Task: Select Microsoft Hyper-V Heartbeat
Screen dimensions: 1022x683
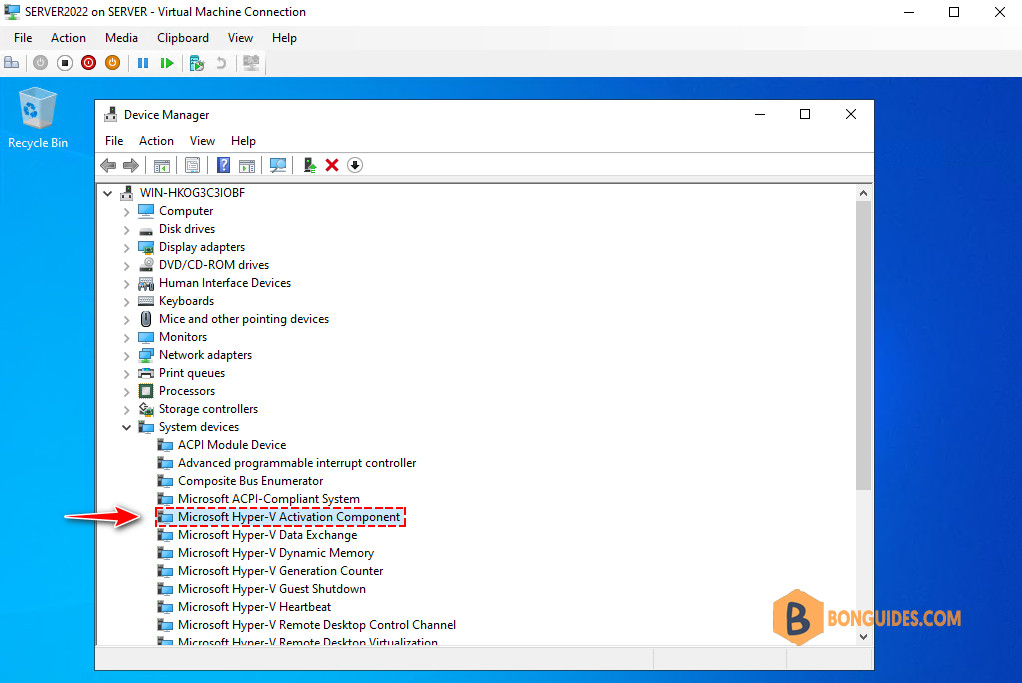Action: (x=254, y=607)
